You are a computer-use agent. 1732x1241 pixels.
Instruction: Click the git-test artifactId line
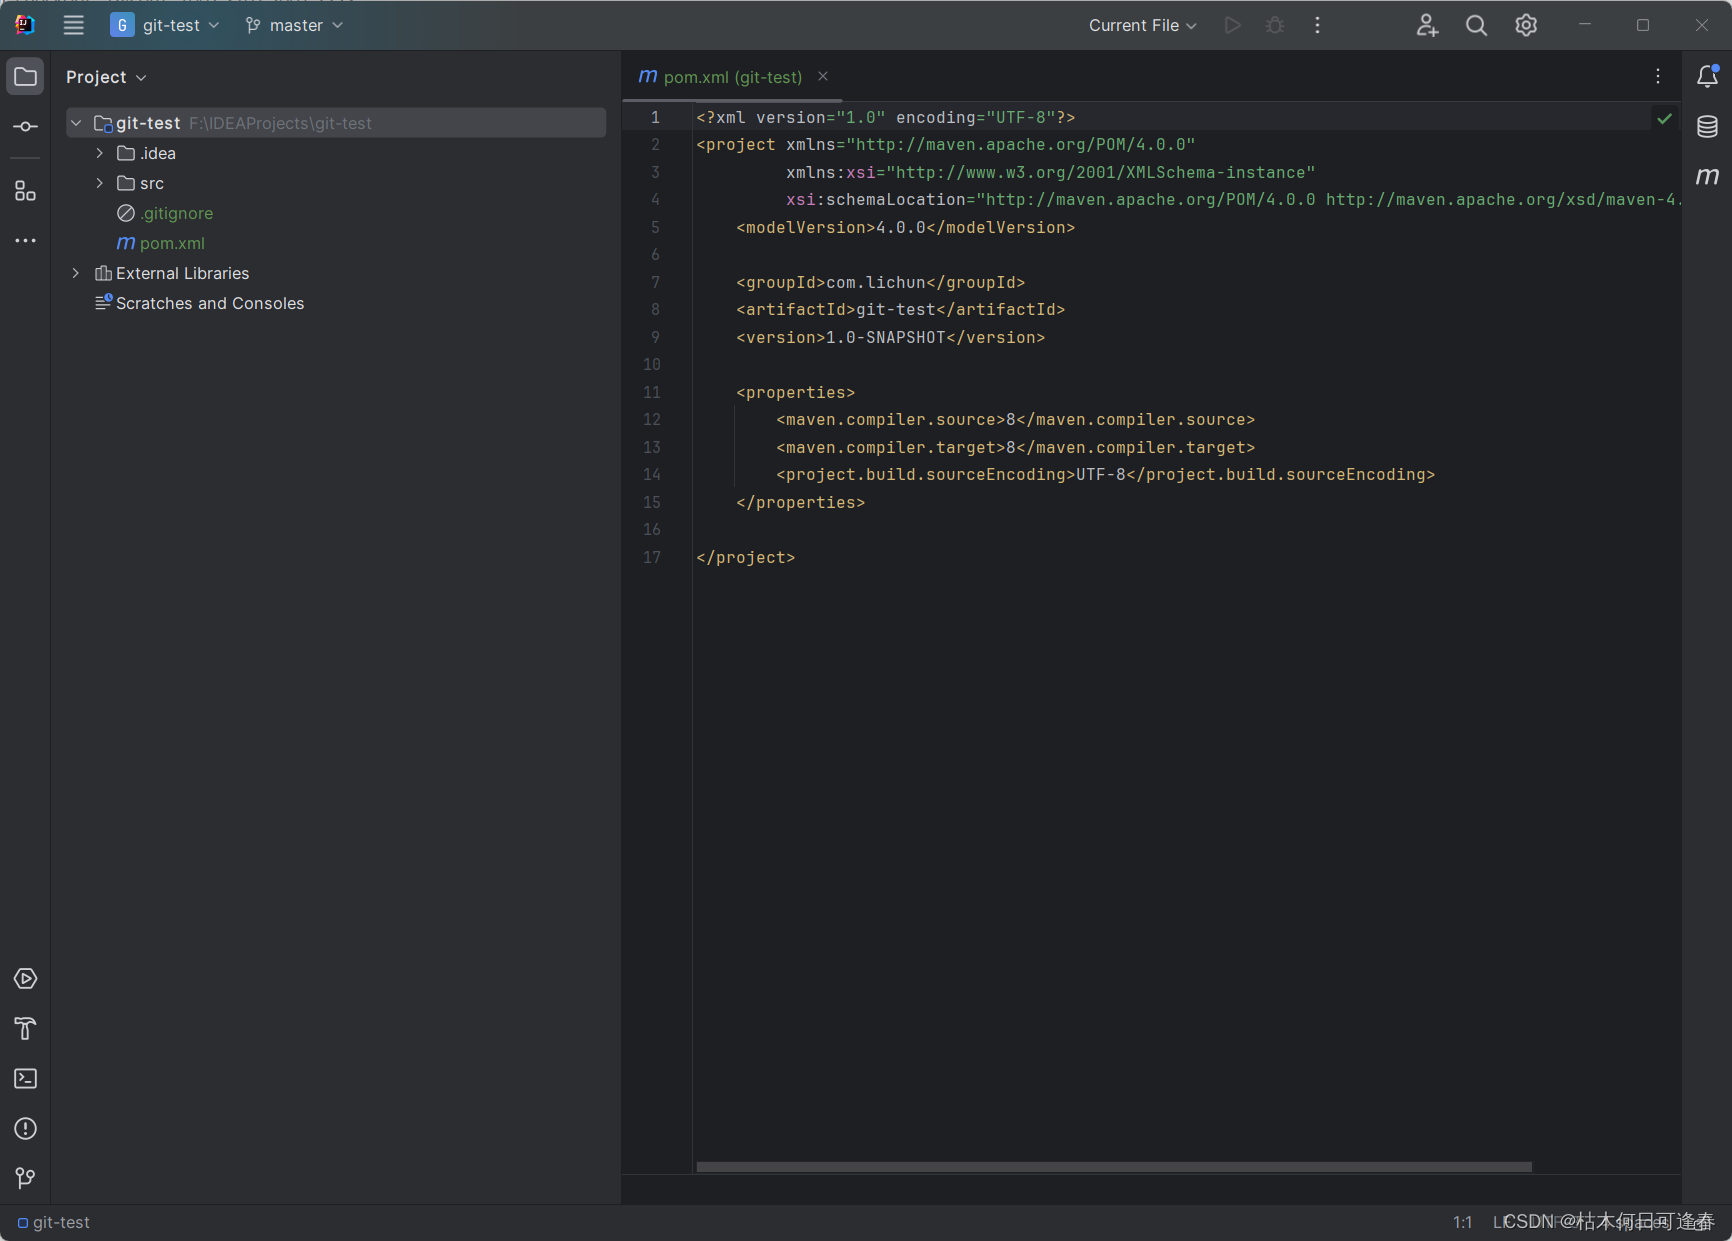tap(901, 310)
